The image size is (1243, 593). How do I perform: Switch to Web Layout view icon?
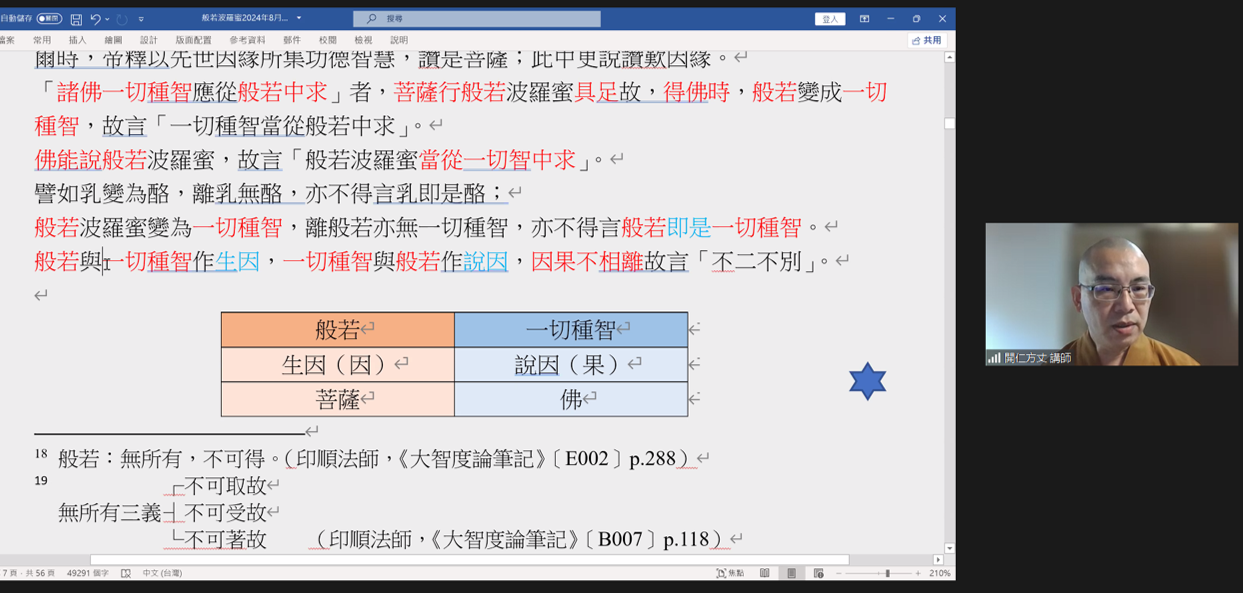click(818, 573)
